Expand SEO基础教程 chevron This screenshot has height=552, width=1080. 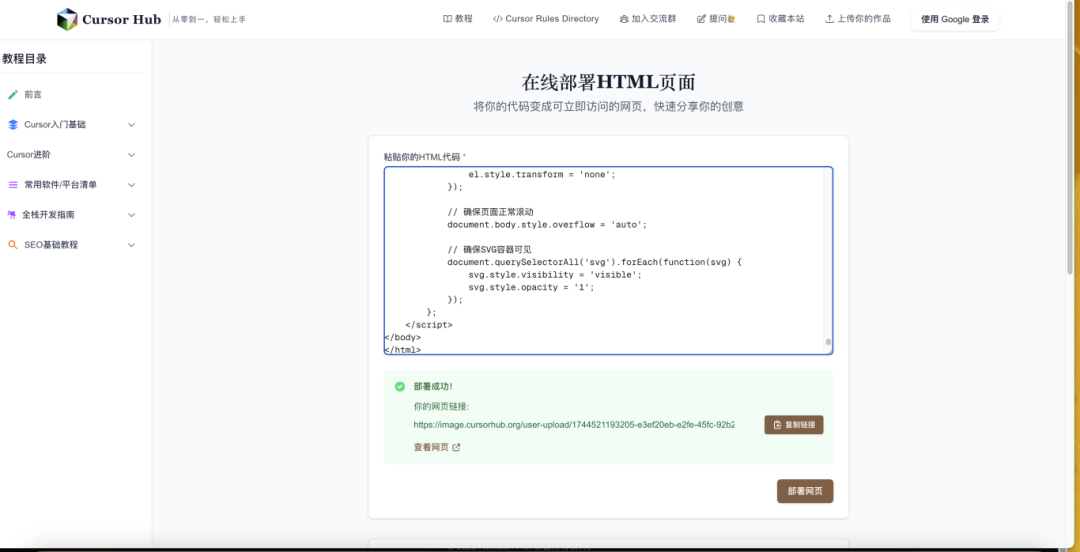coord(132,245)
